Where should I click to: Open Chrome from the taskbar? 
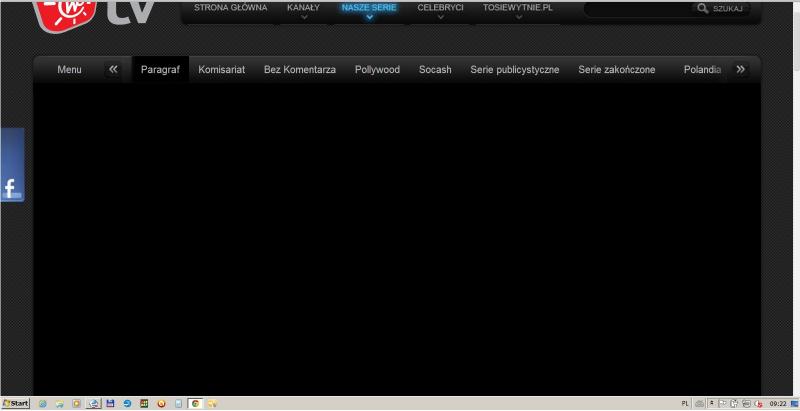pyautogui.click(x=195, y=403)
